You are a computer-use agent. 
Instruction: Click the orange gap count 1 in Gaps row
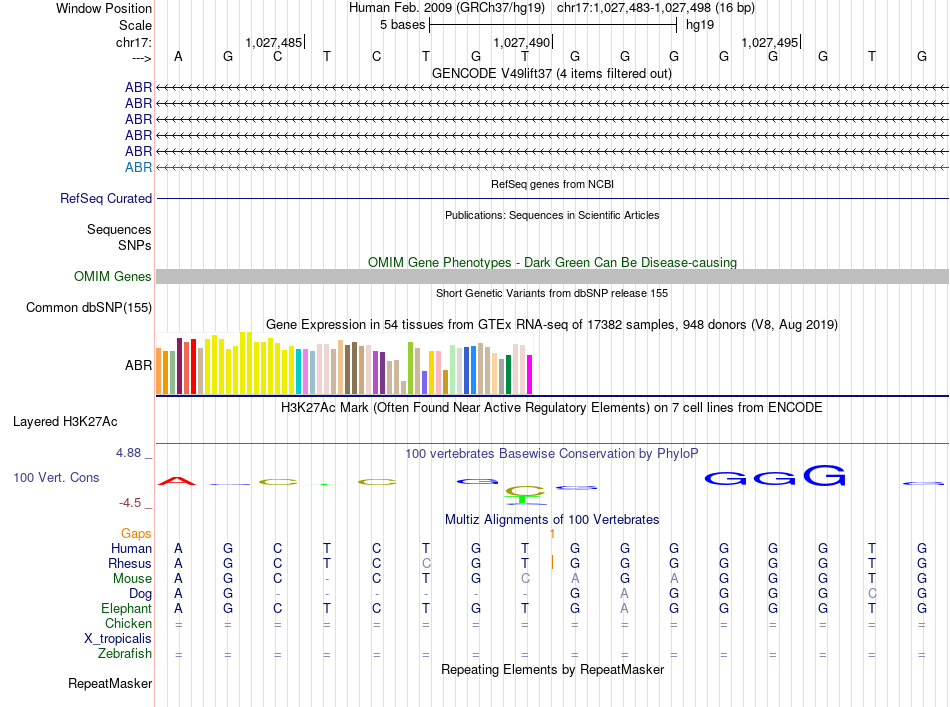coord(552,534)
